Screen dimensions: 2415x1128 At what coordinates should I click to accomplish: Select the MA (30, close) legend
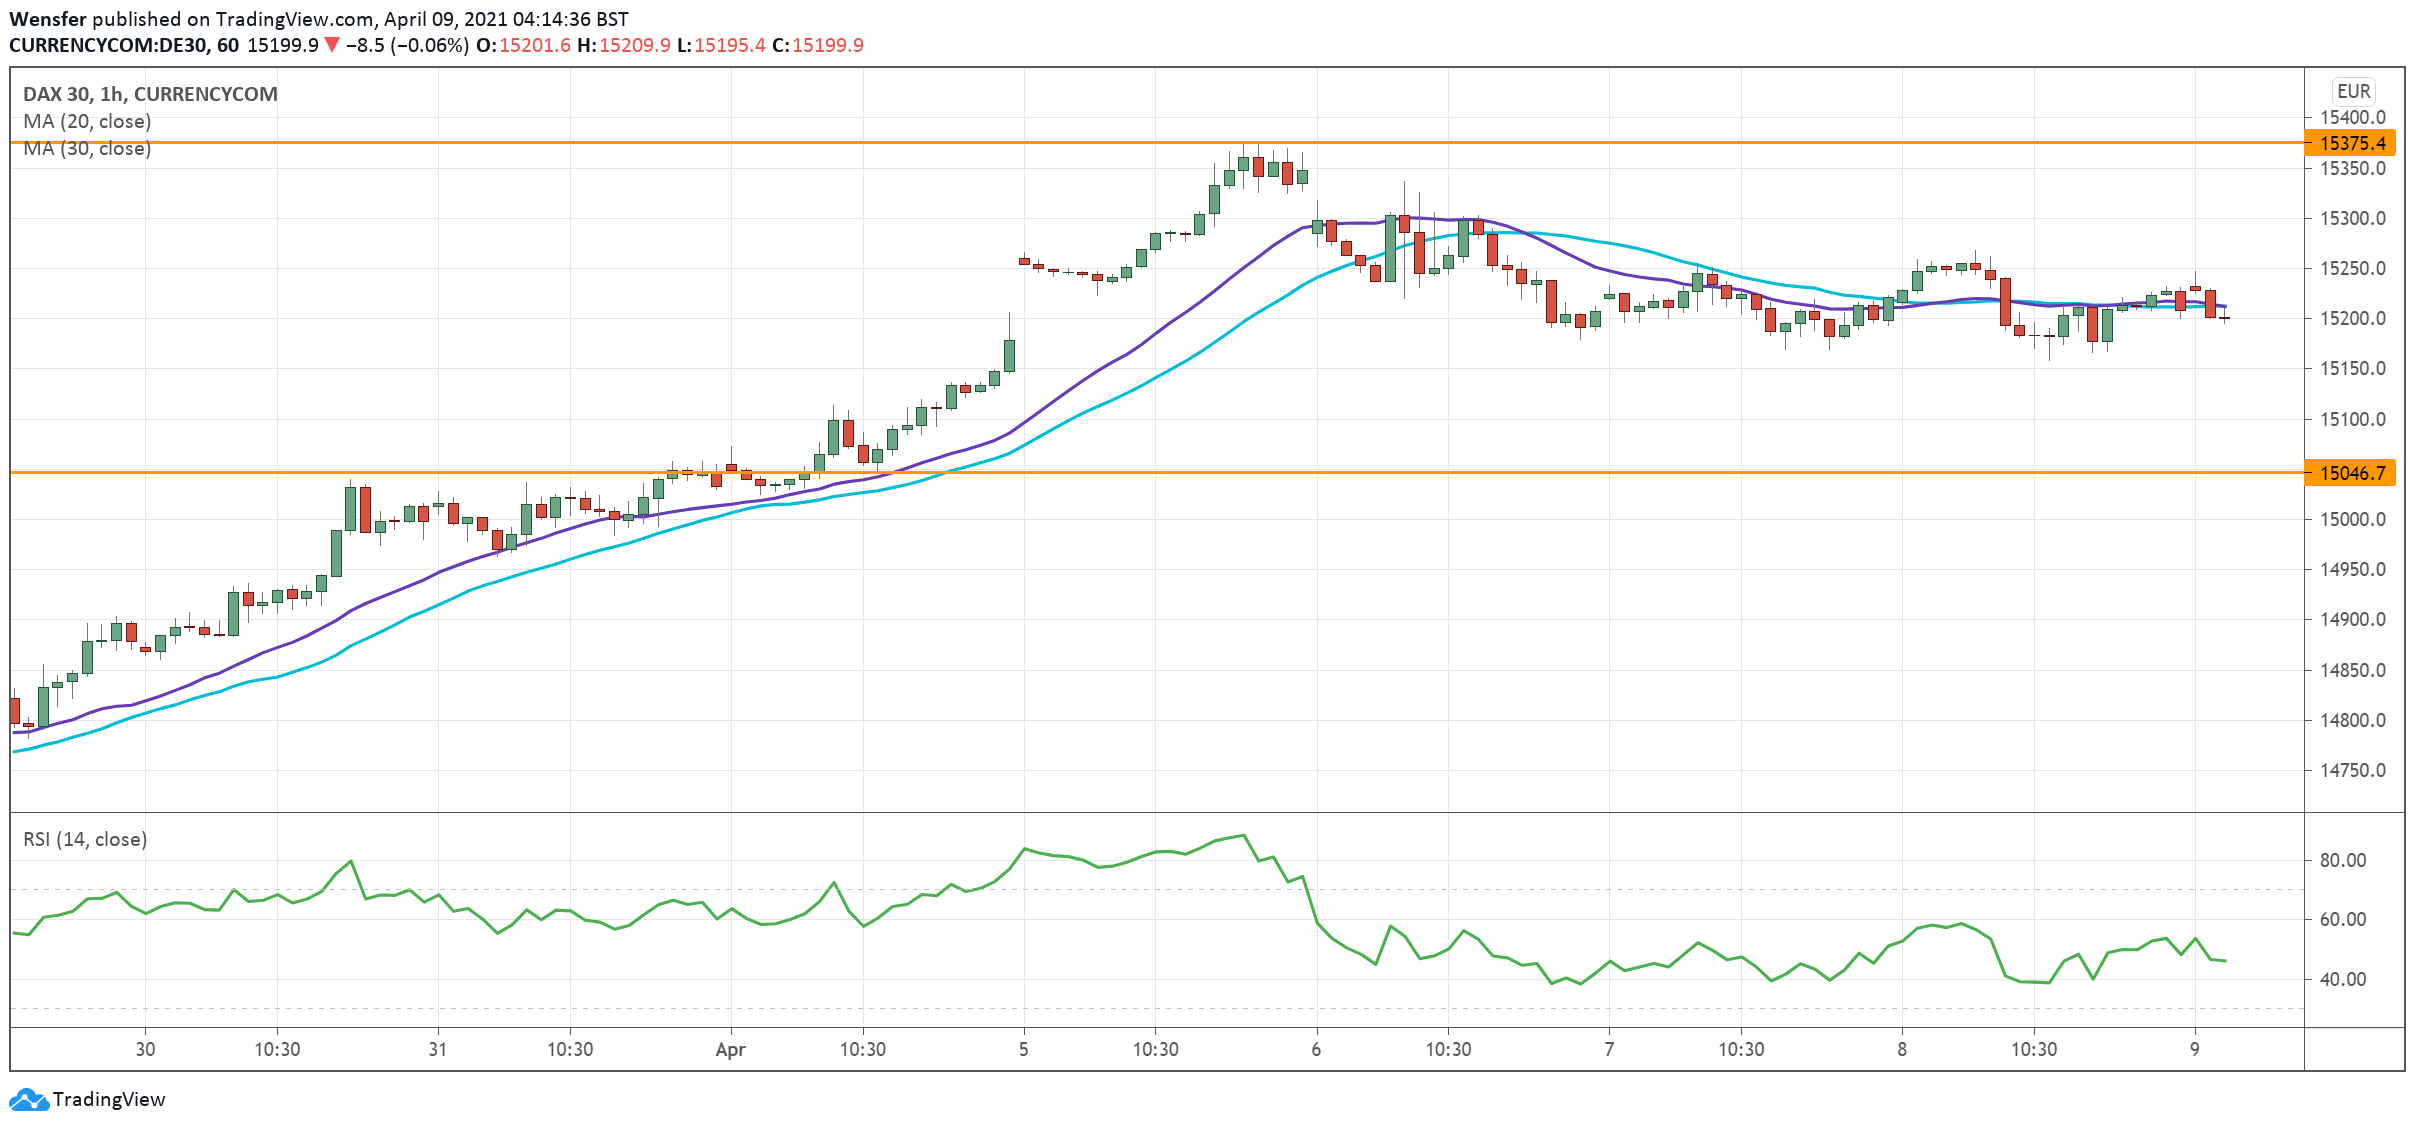87,149
